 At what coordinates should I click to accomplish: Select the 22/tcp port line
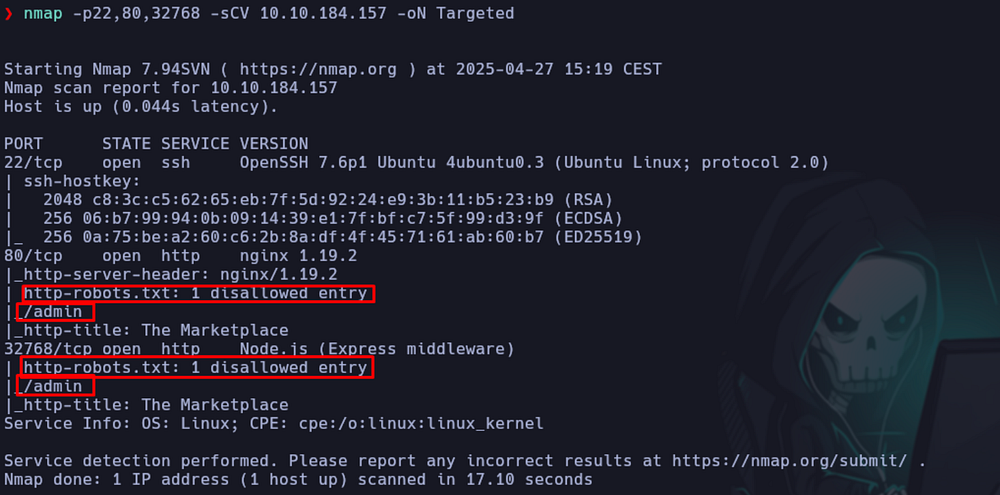416,163
